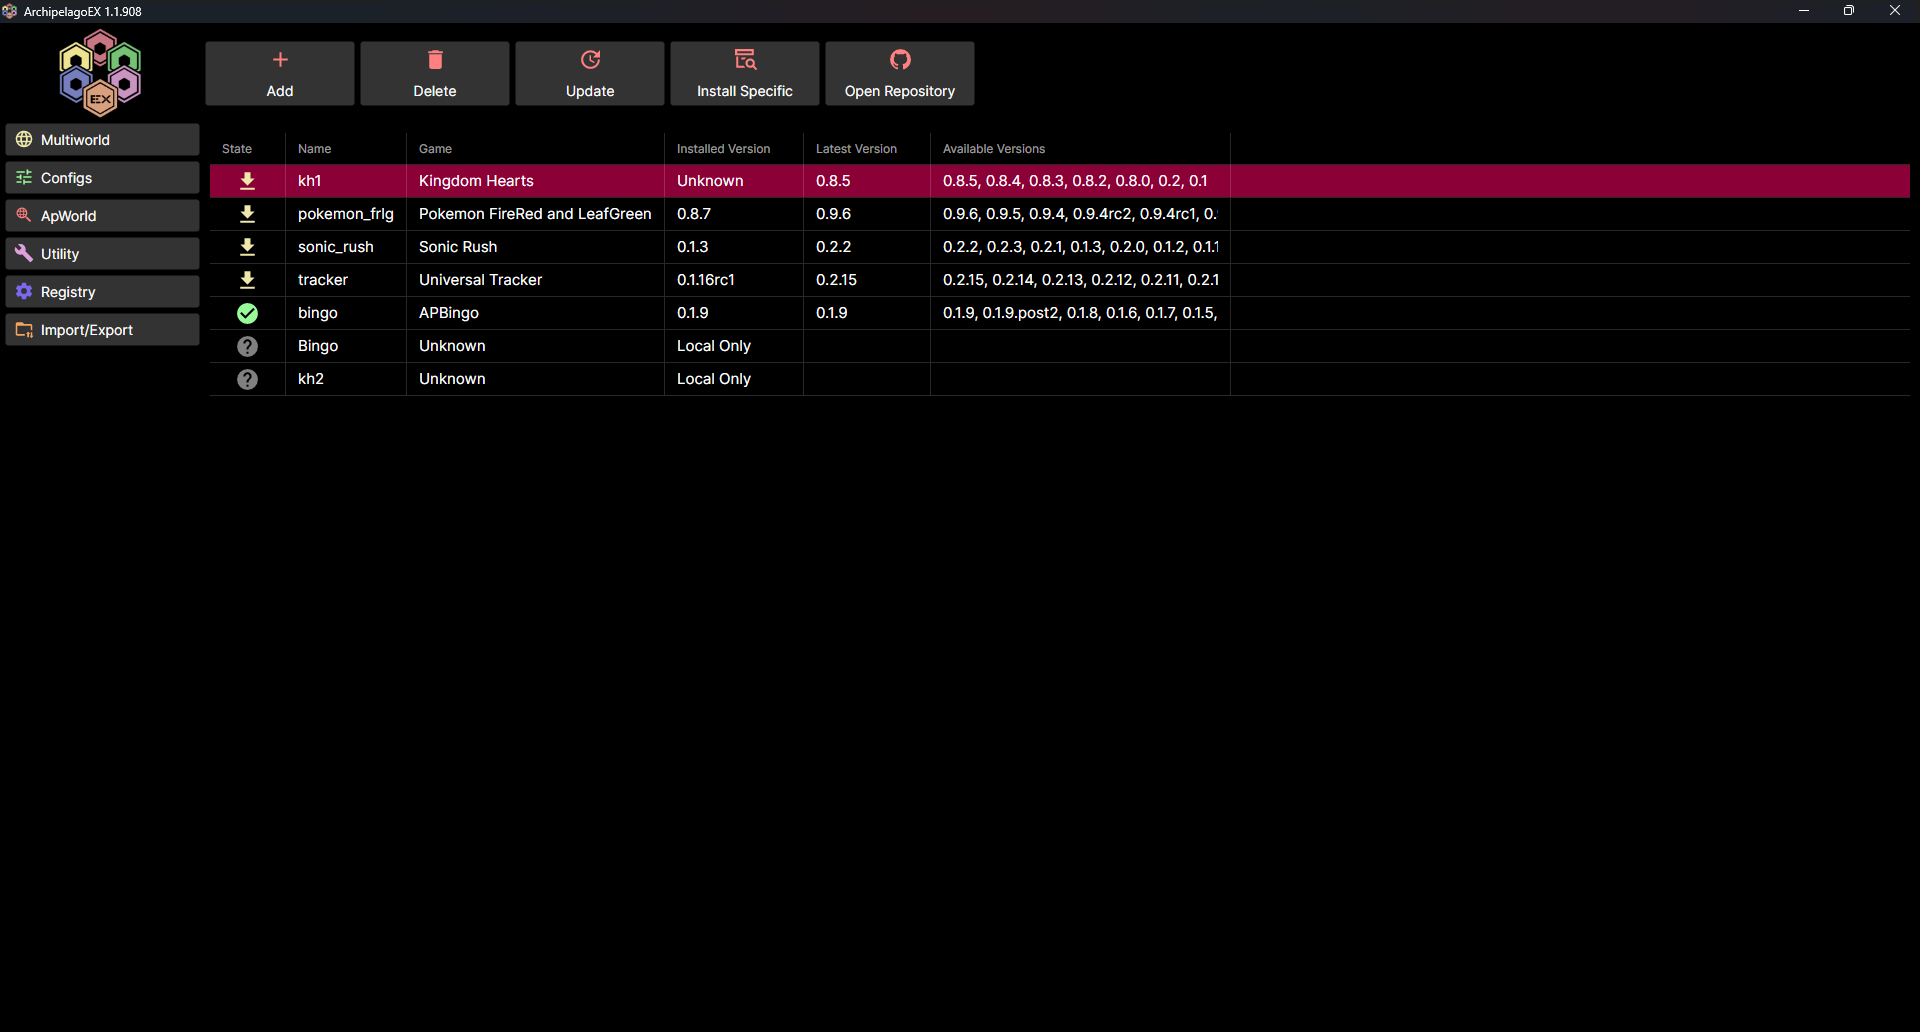
Task: Click the kh1 available versions list
Action: [1080, 181]
